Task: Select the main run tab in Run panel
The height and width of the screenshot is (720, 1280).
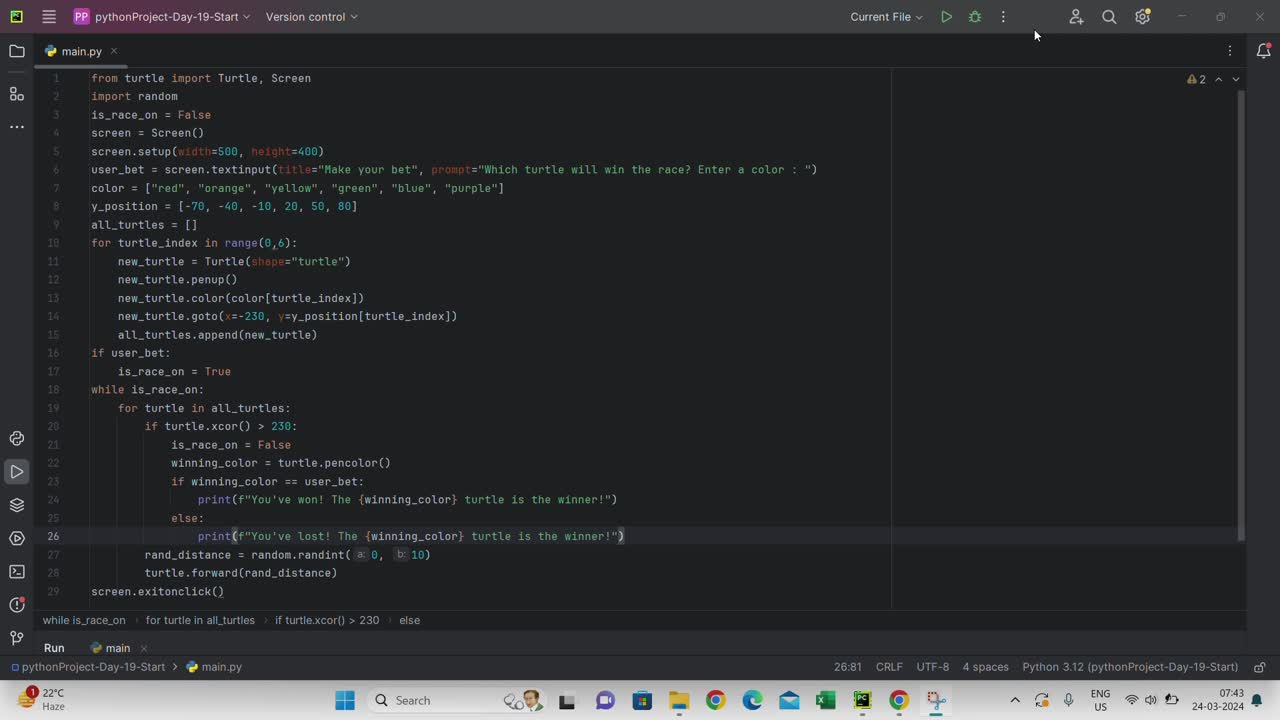Action: [x=118, y=648]
